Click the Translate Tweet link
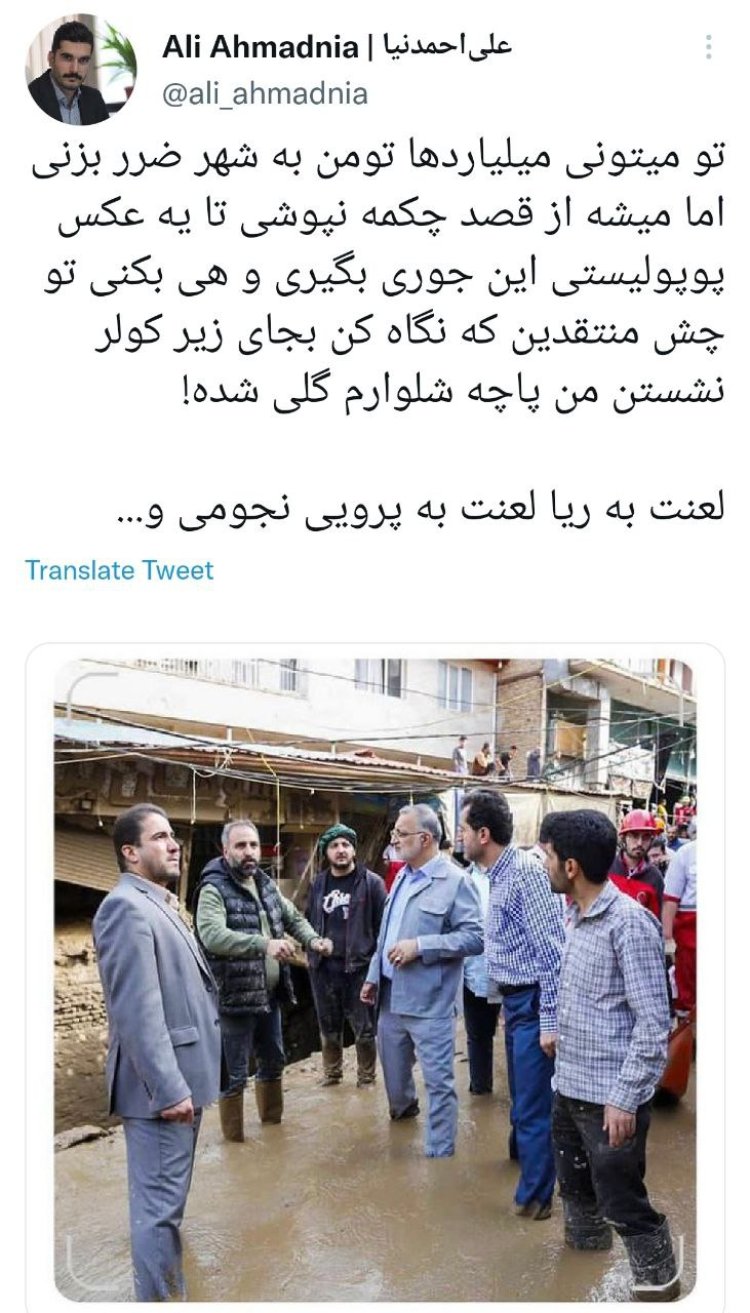 [x=119, y=570]
